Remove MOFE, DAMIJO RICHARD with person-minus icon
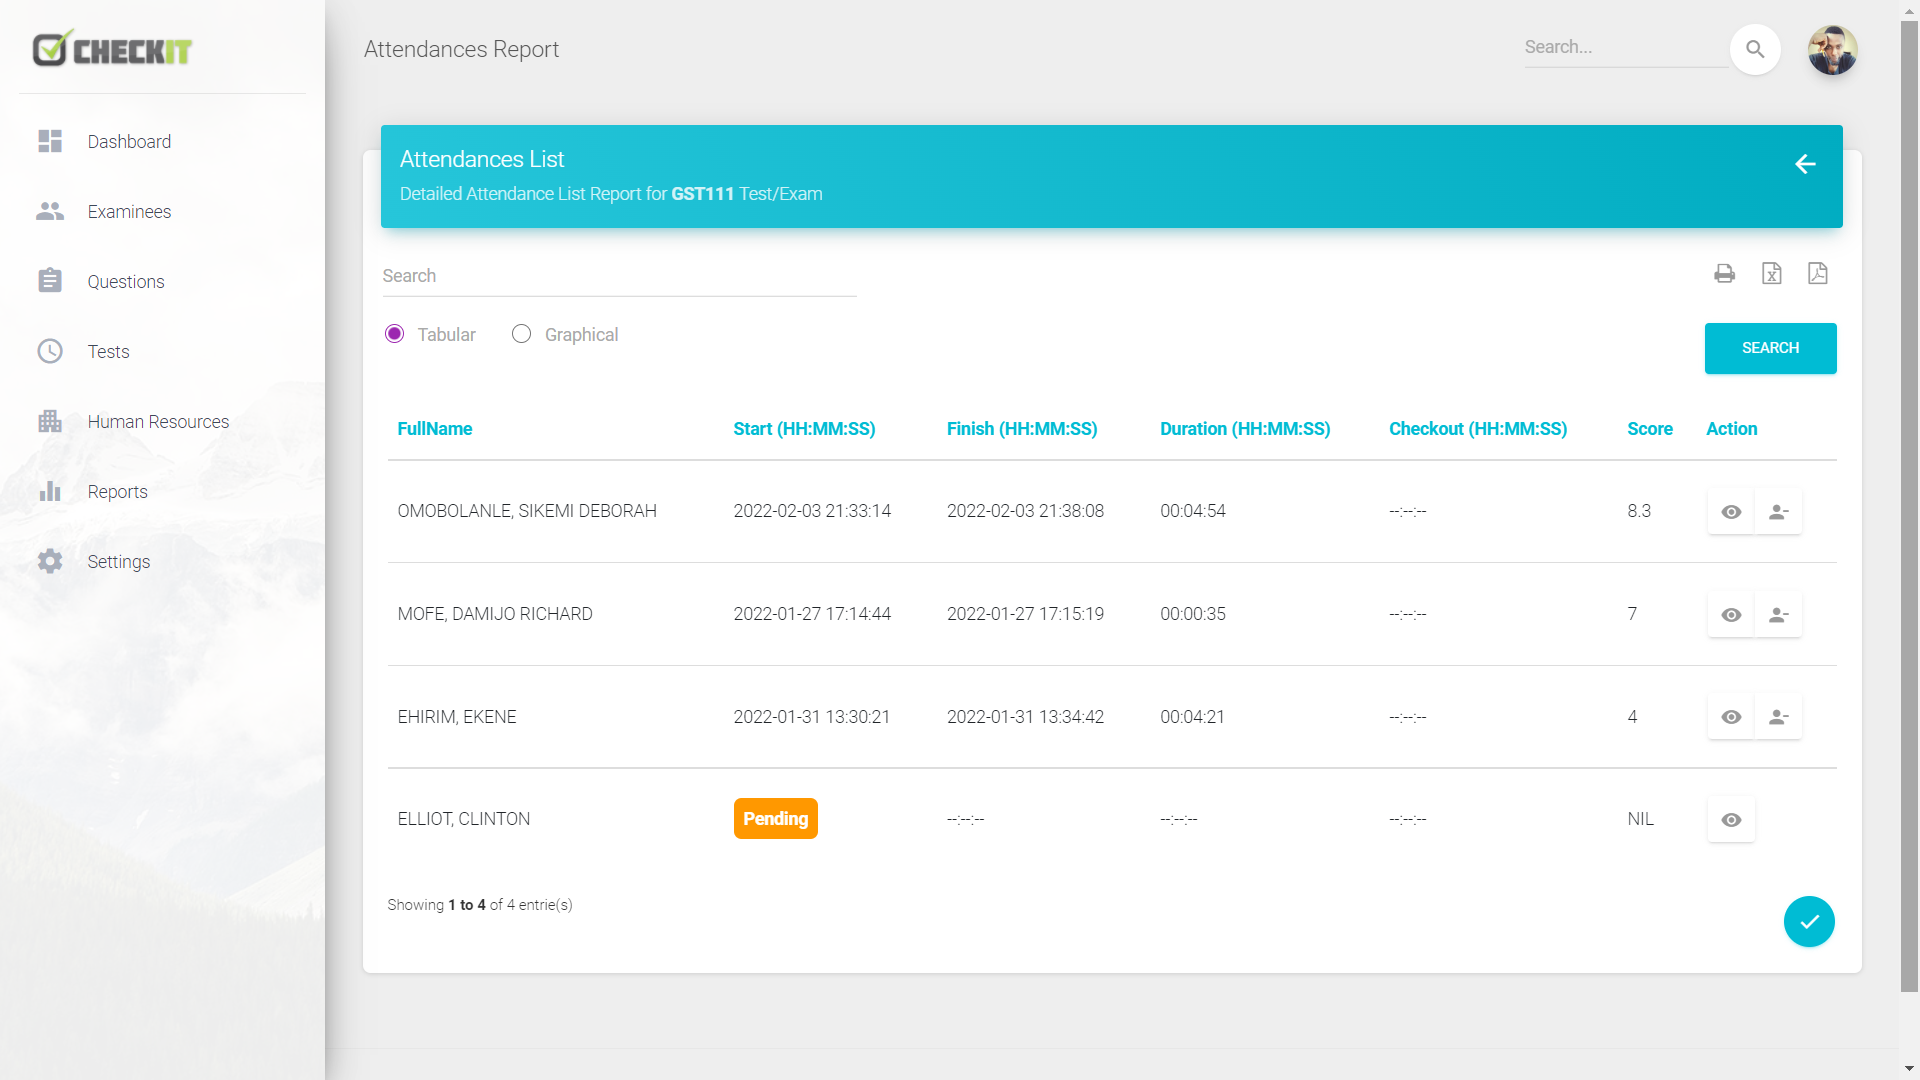The image size is (1920, 1080). click(1778, 615)
